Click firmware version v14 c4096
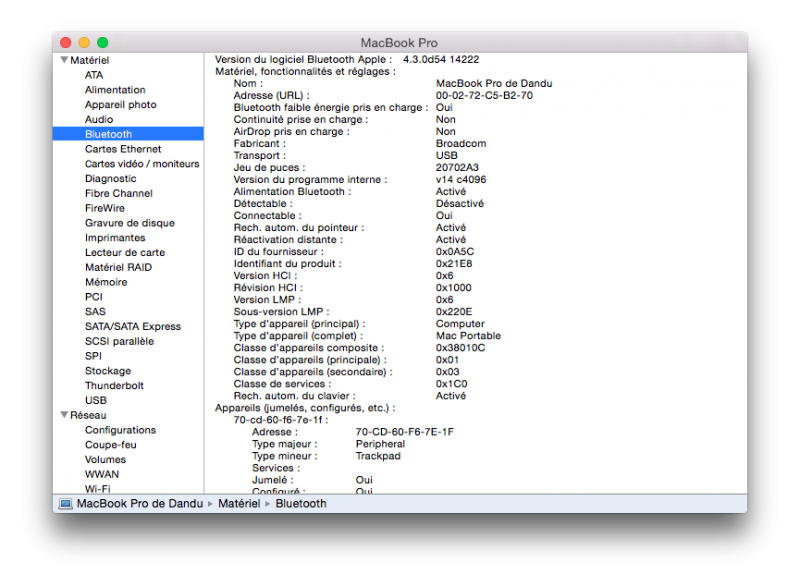This screenshot has height=586, width=800. click(461, 180)
